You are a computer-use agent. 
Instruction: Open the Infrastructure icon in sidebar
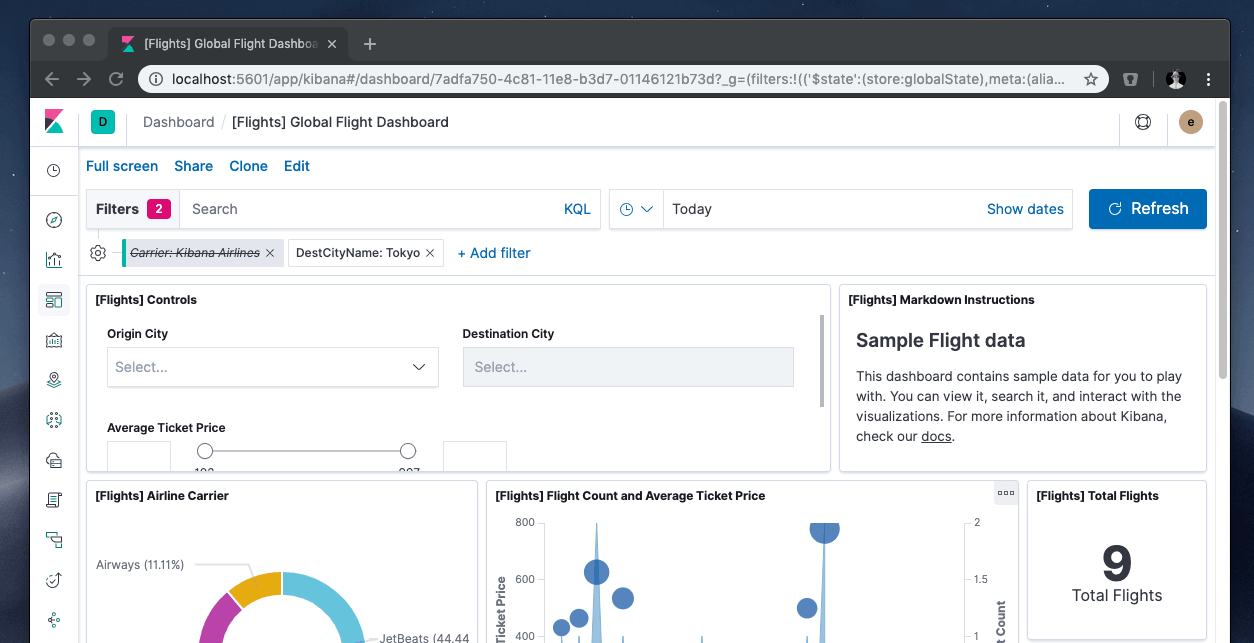click(x=54, y=460)
